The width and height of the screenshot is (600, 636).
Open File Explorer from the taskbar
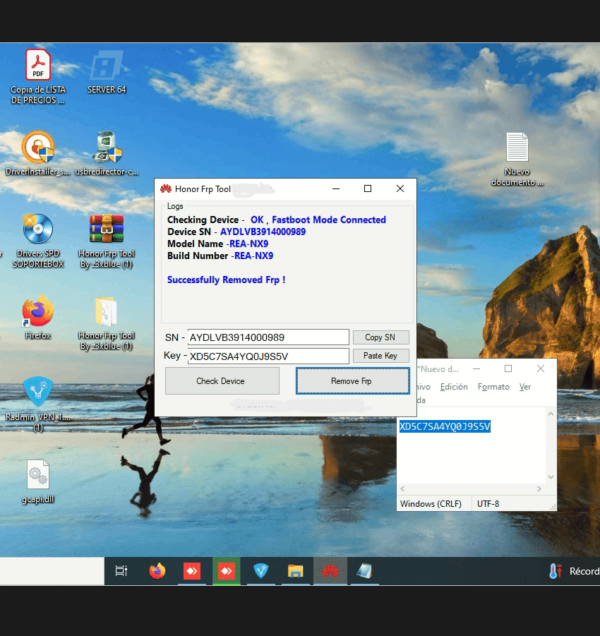tap(295, 571)
